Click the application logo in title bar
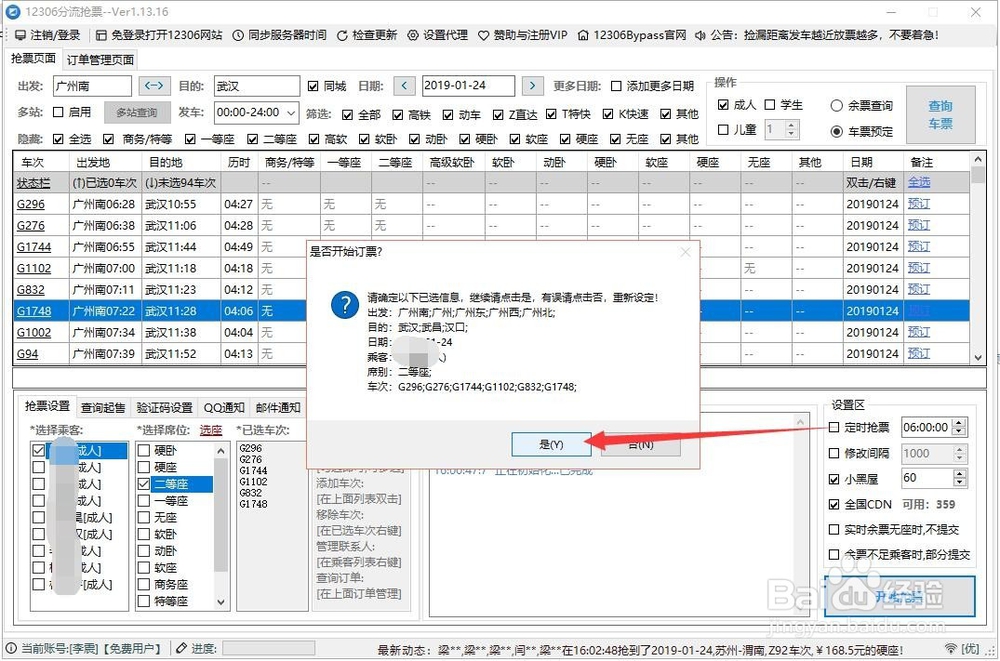Image resolution: width=1000 pixels, height=661 pixels. 12,11
